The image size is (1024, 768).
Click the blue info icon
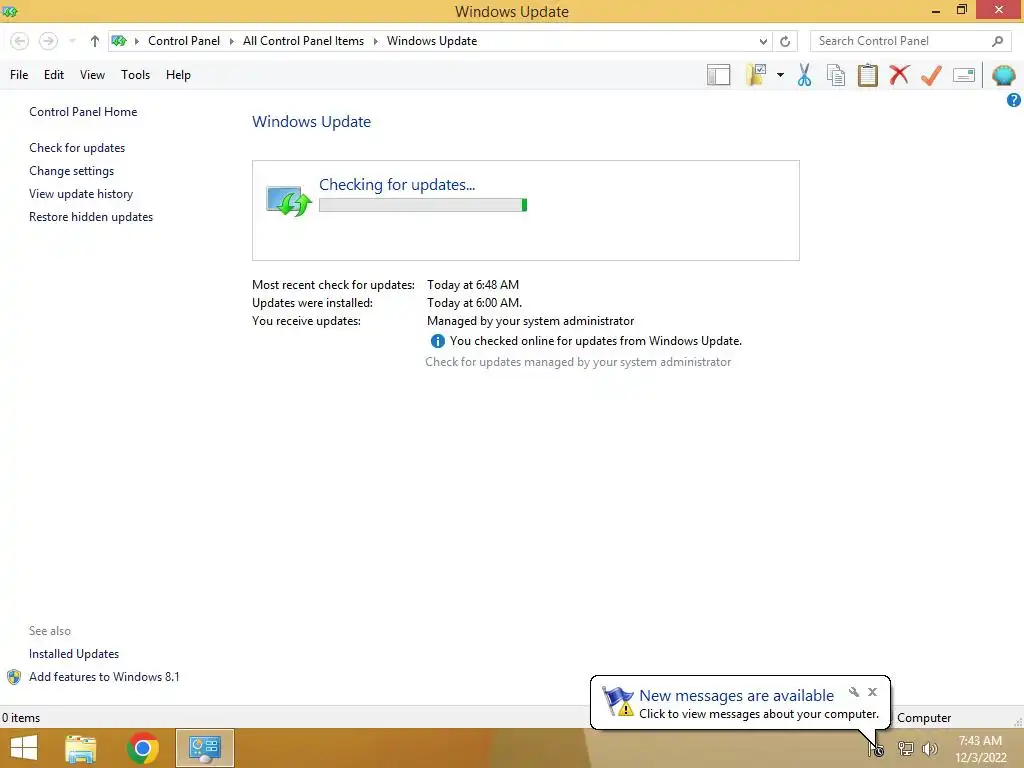(x=438, y=341)
